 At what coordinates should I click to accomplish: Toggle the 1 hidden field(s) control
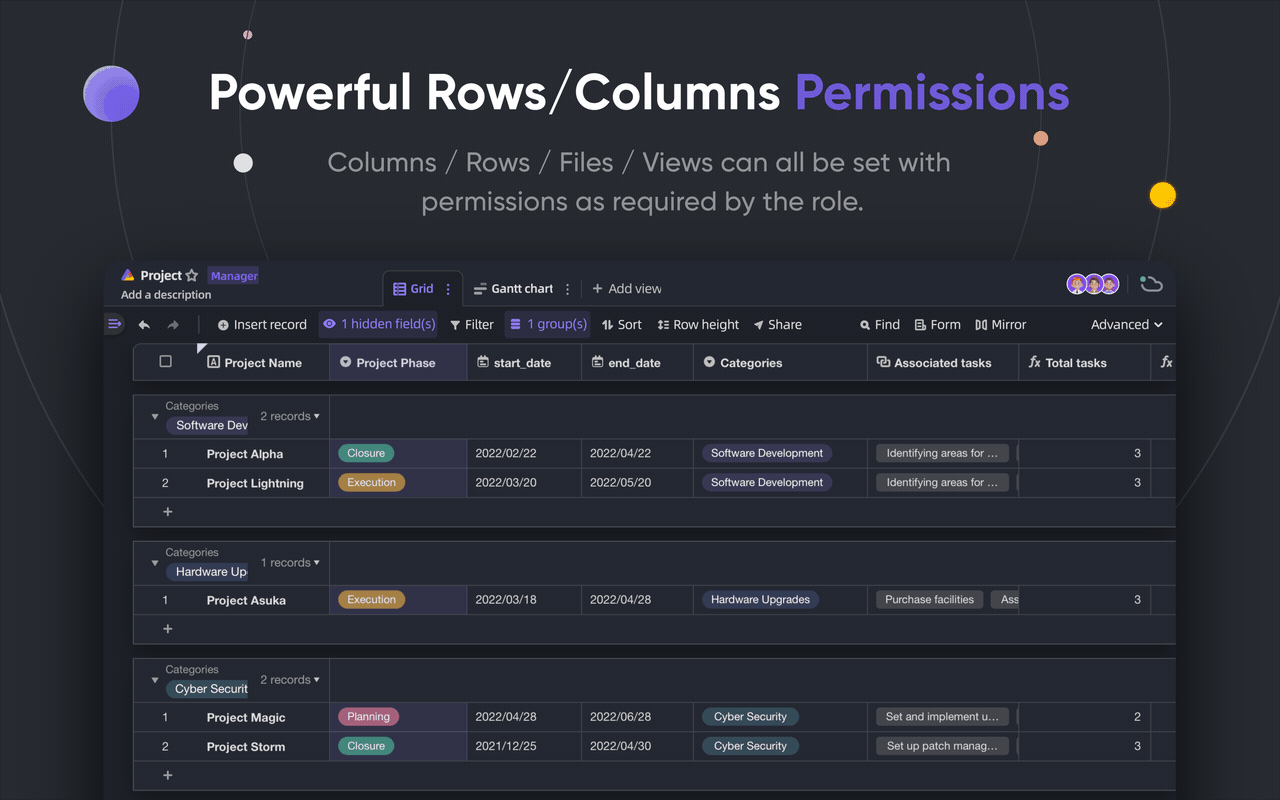click(x=379, y=324)
